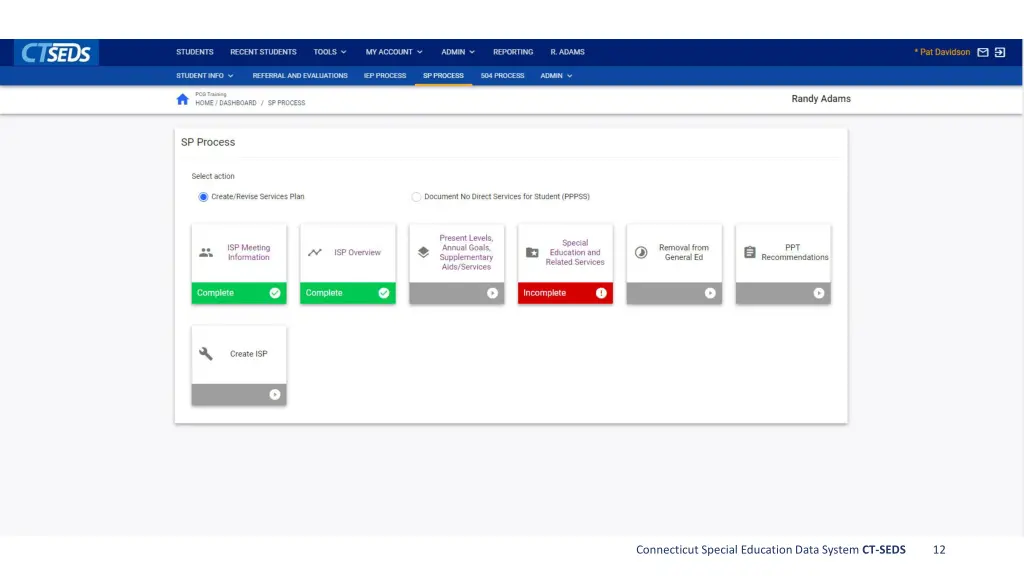Viewport: 1024px width, 576px height.
Task: Click the logout icon in top bar
Action: 1000,52
